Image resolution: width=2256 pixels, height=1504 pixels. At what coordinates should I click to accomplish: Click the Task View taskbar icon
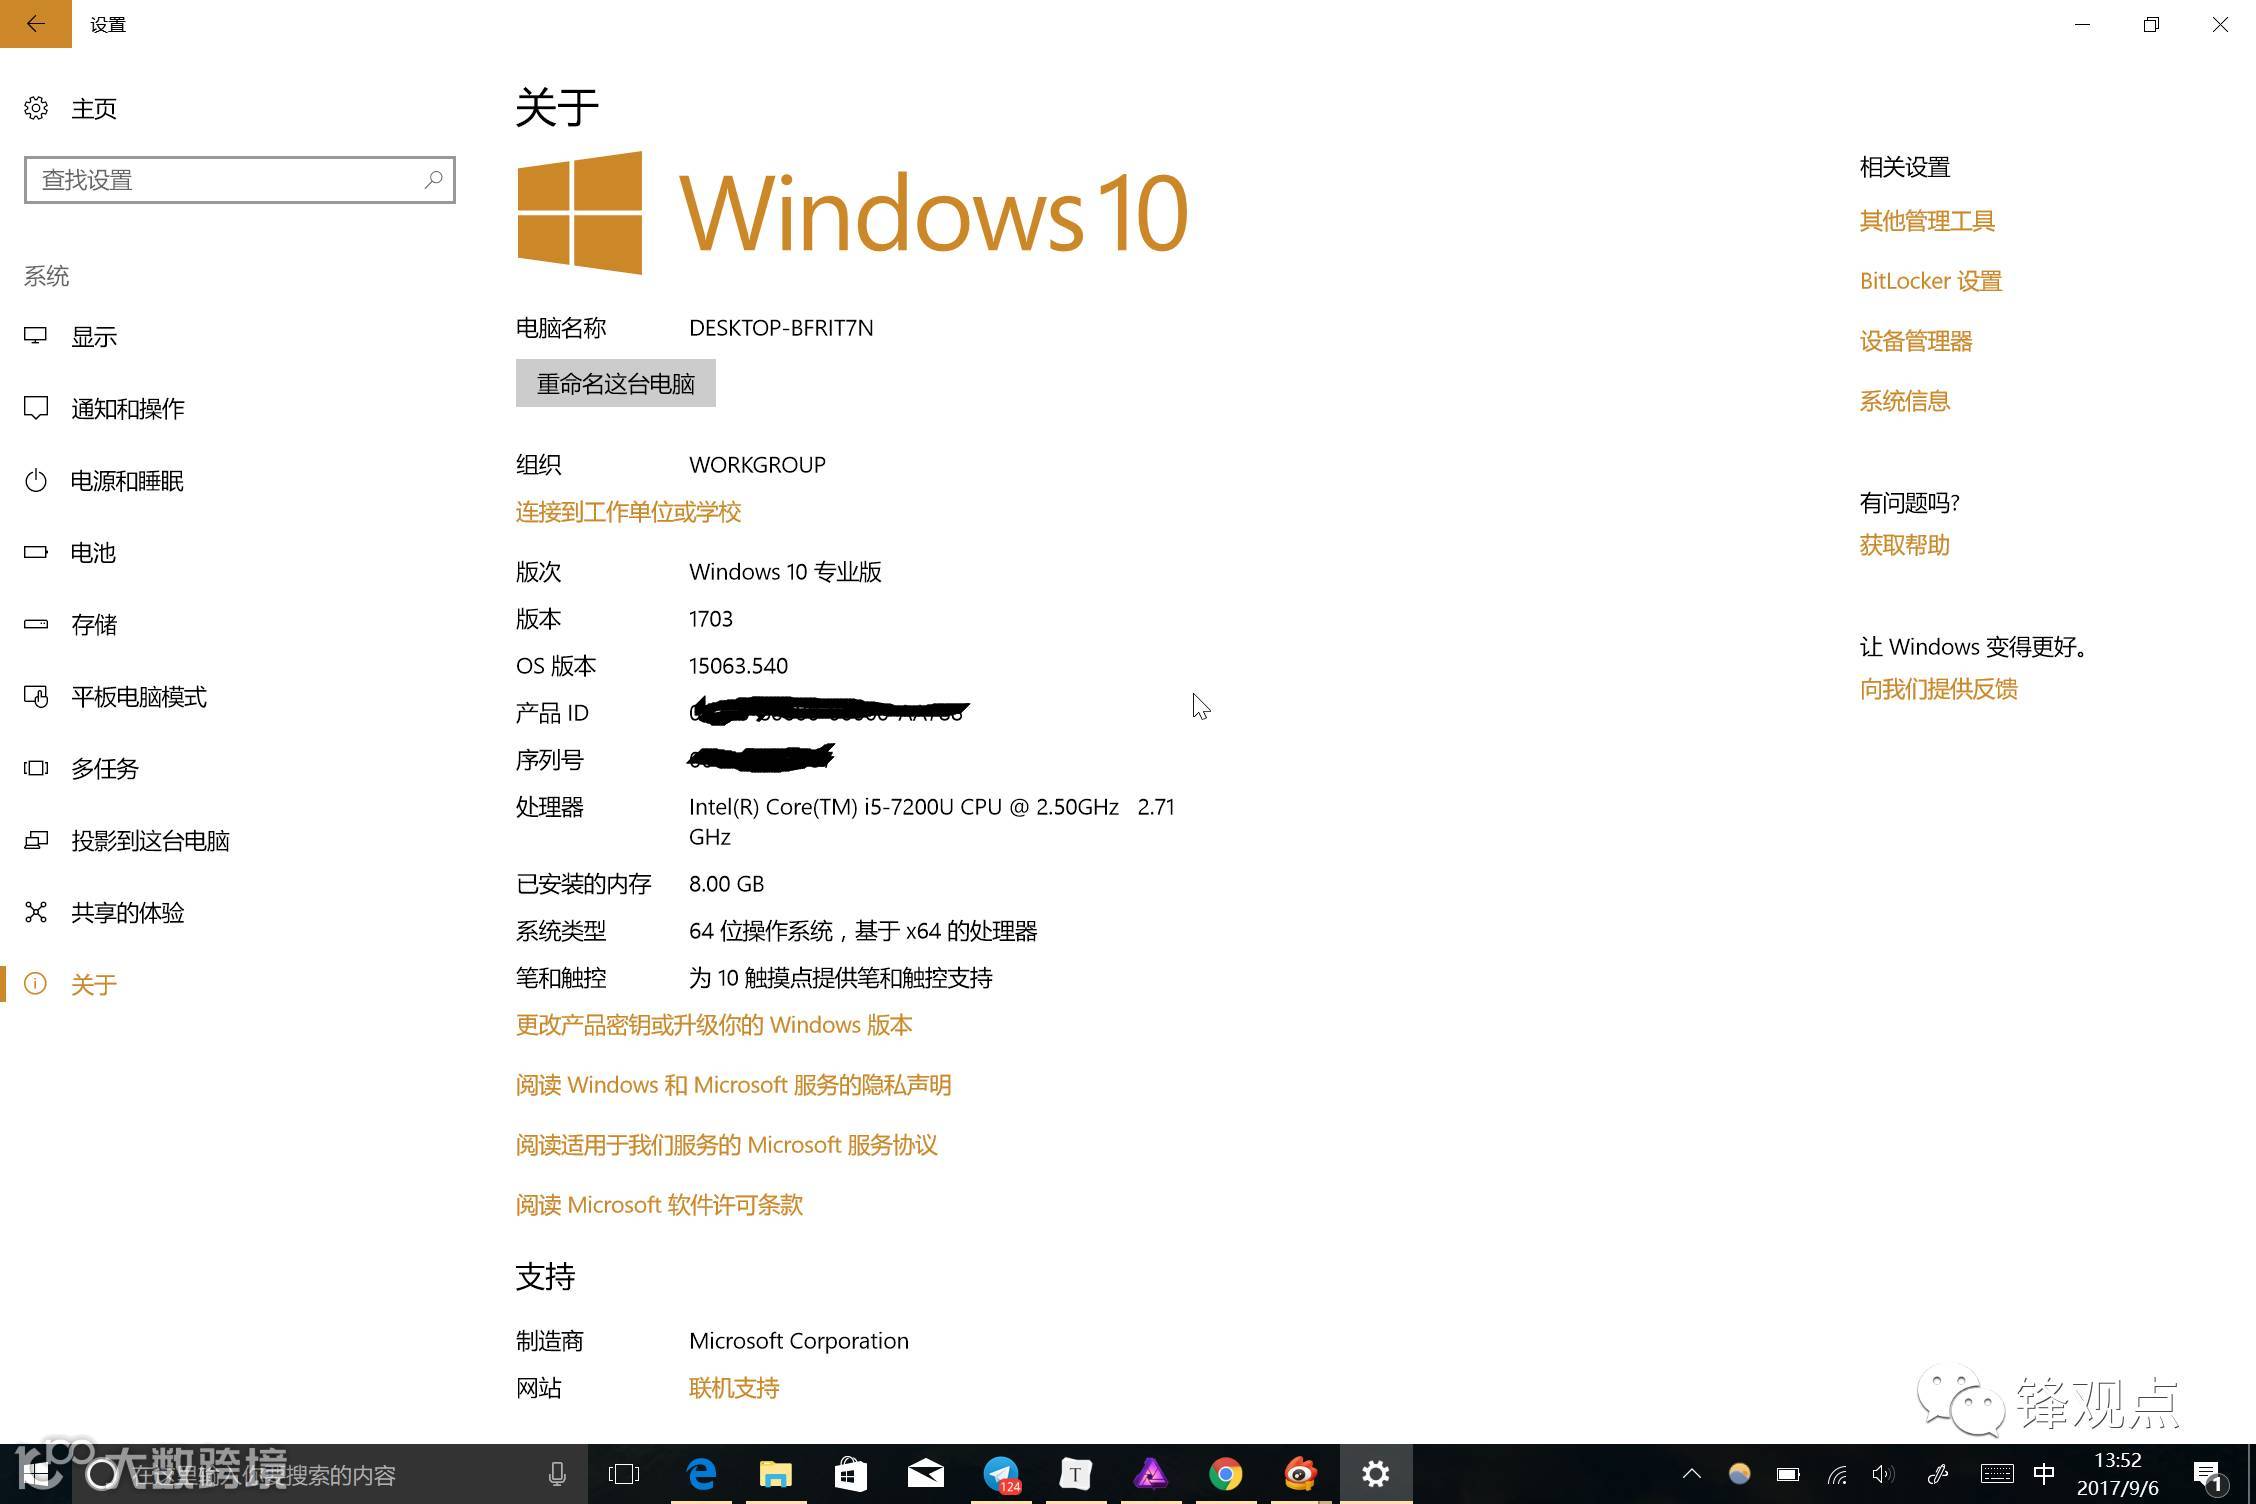click(x=624, y=1474)
